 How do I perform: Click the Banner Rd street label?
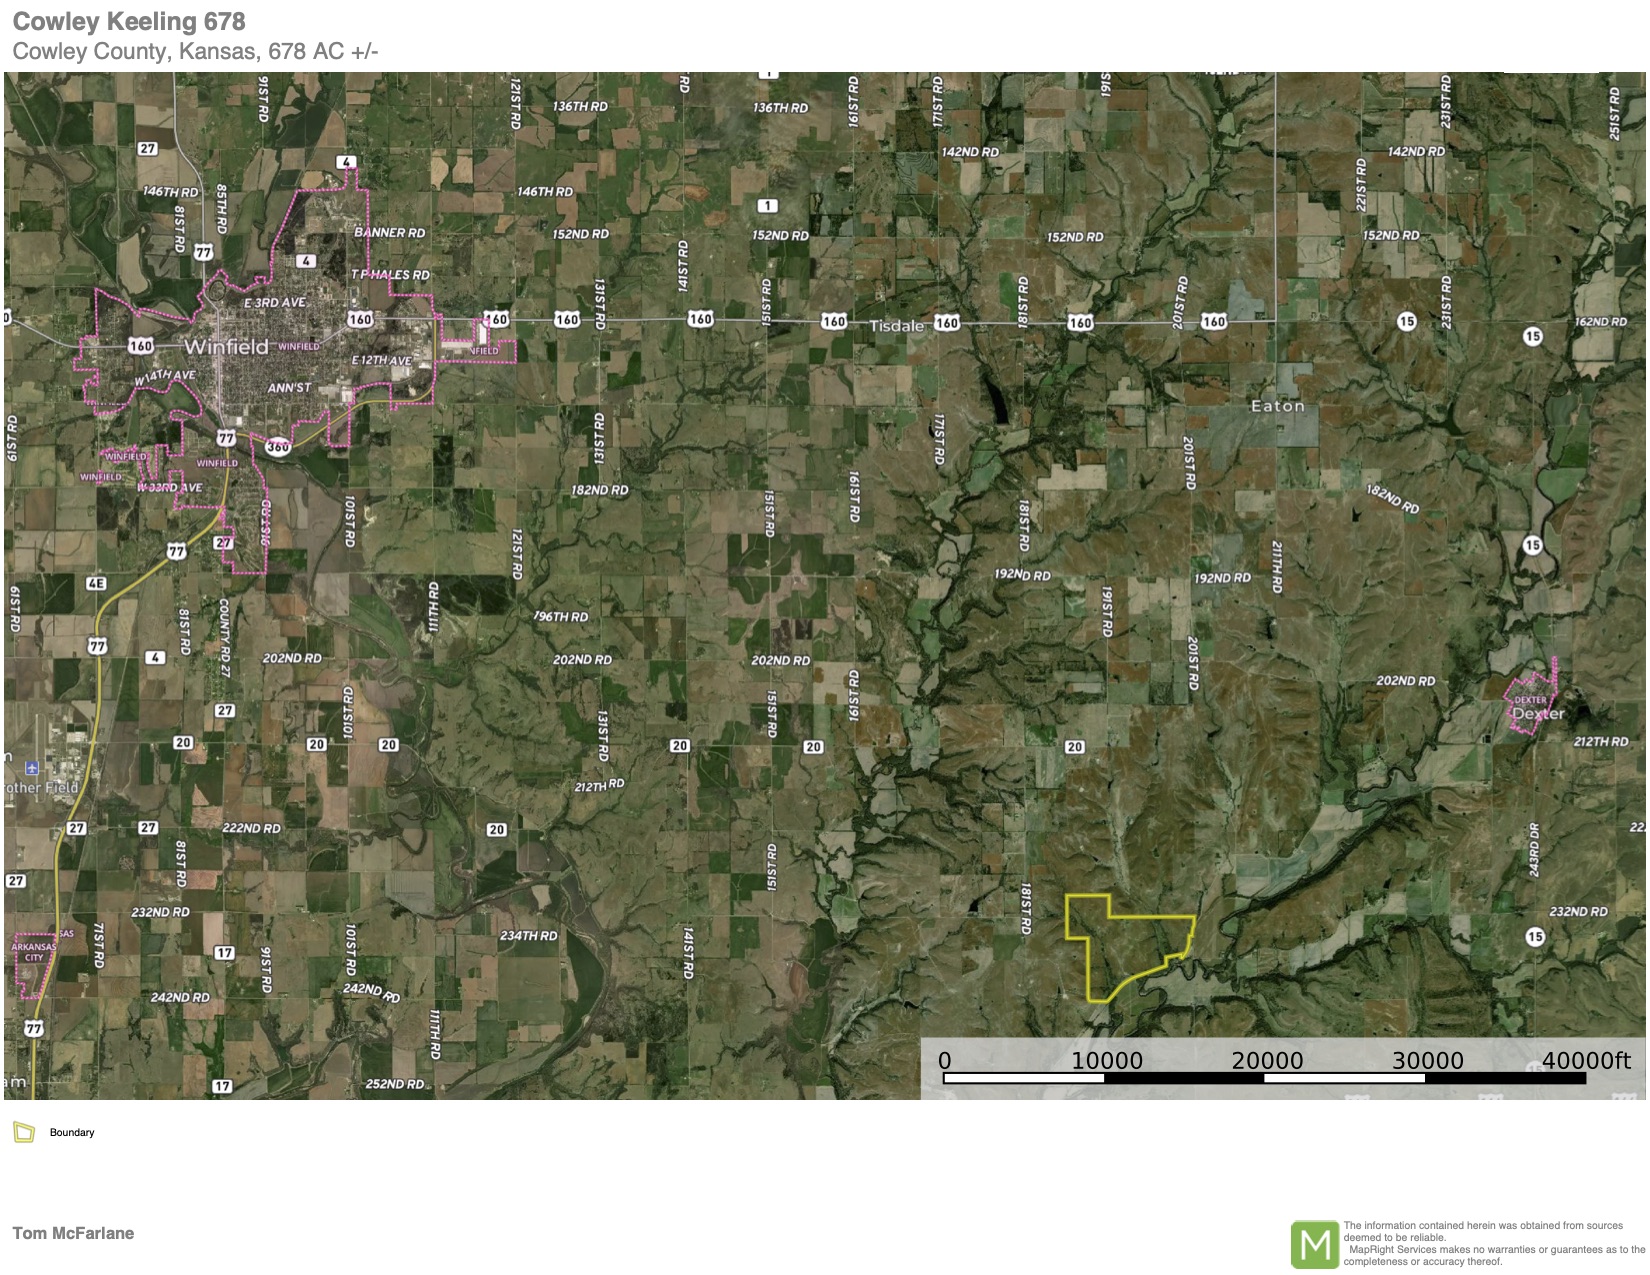[389, 233]
